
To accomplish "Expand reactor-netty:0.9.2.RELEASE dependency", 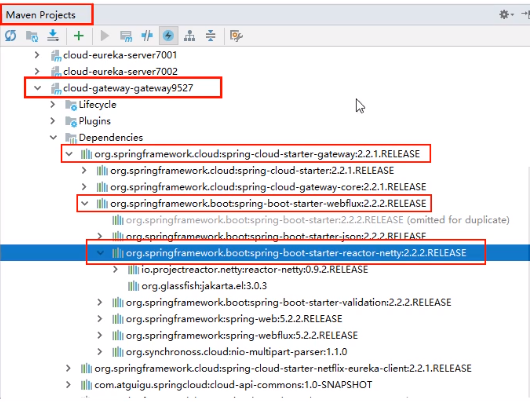I will click(115, 269).
